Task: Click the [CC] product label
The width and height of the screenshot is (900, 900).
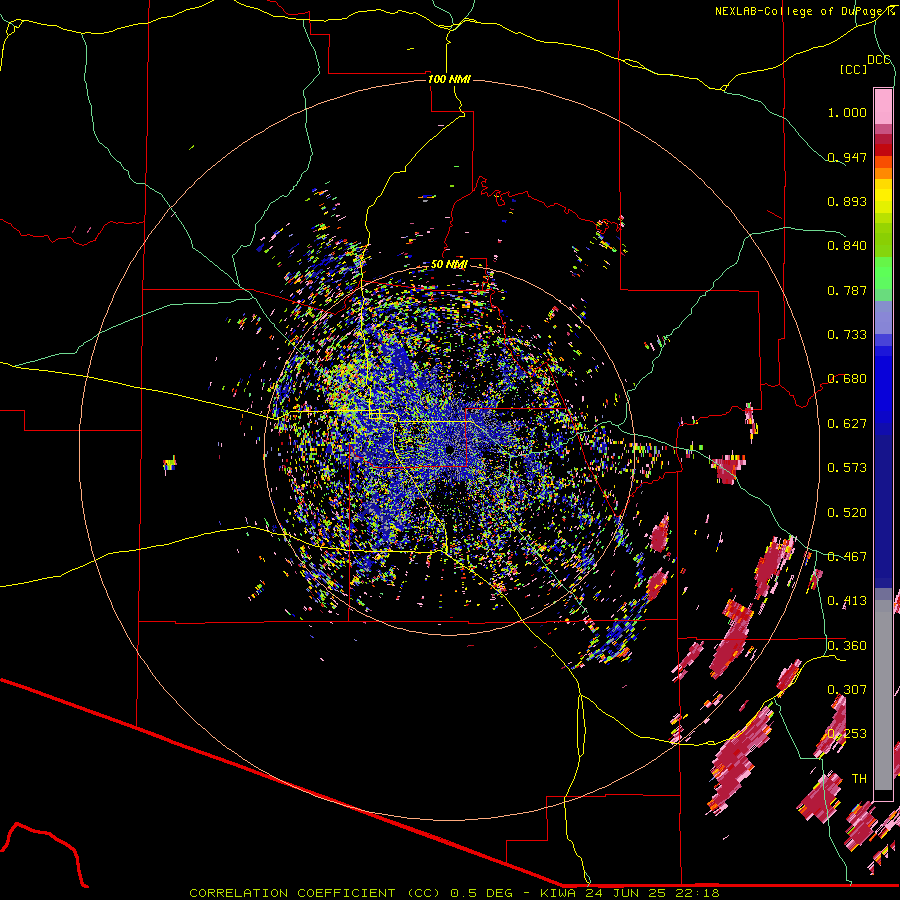Action: [853, 69]
